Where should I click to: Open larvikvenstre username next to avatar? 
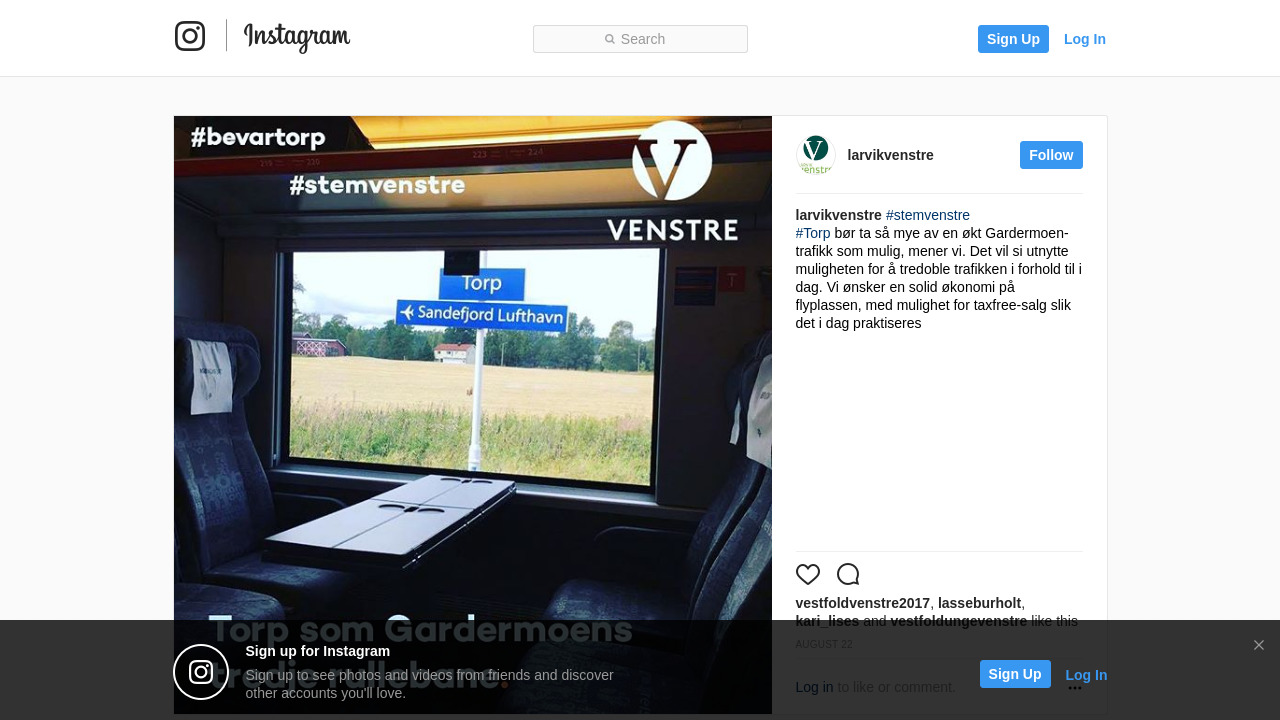point(891,155)
